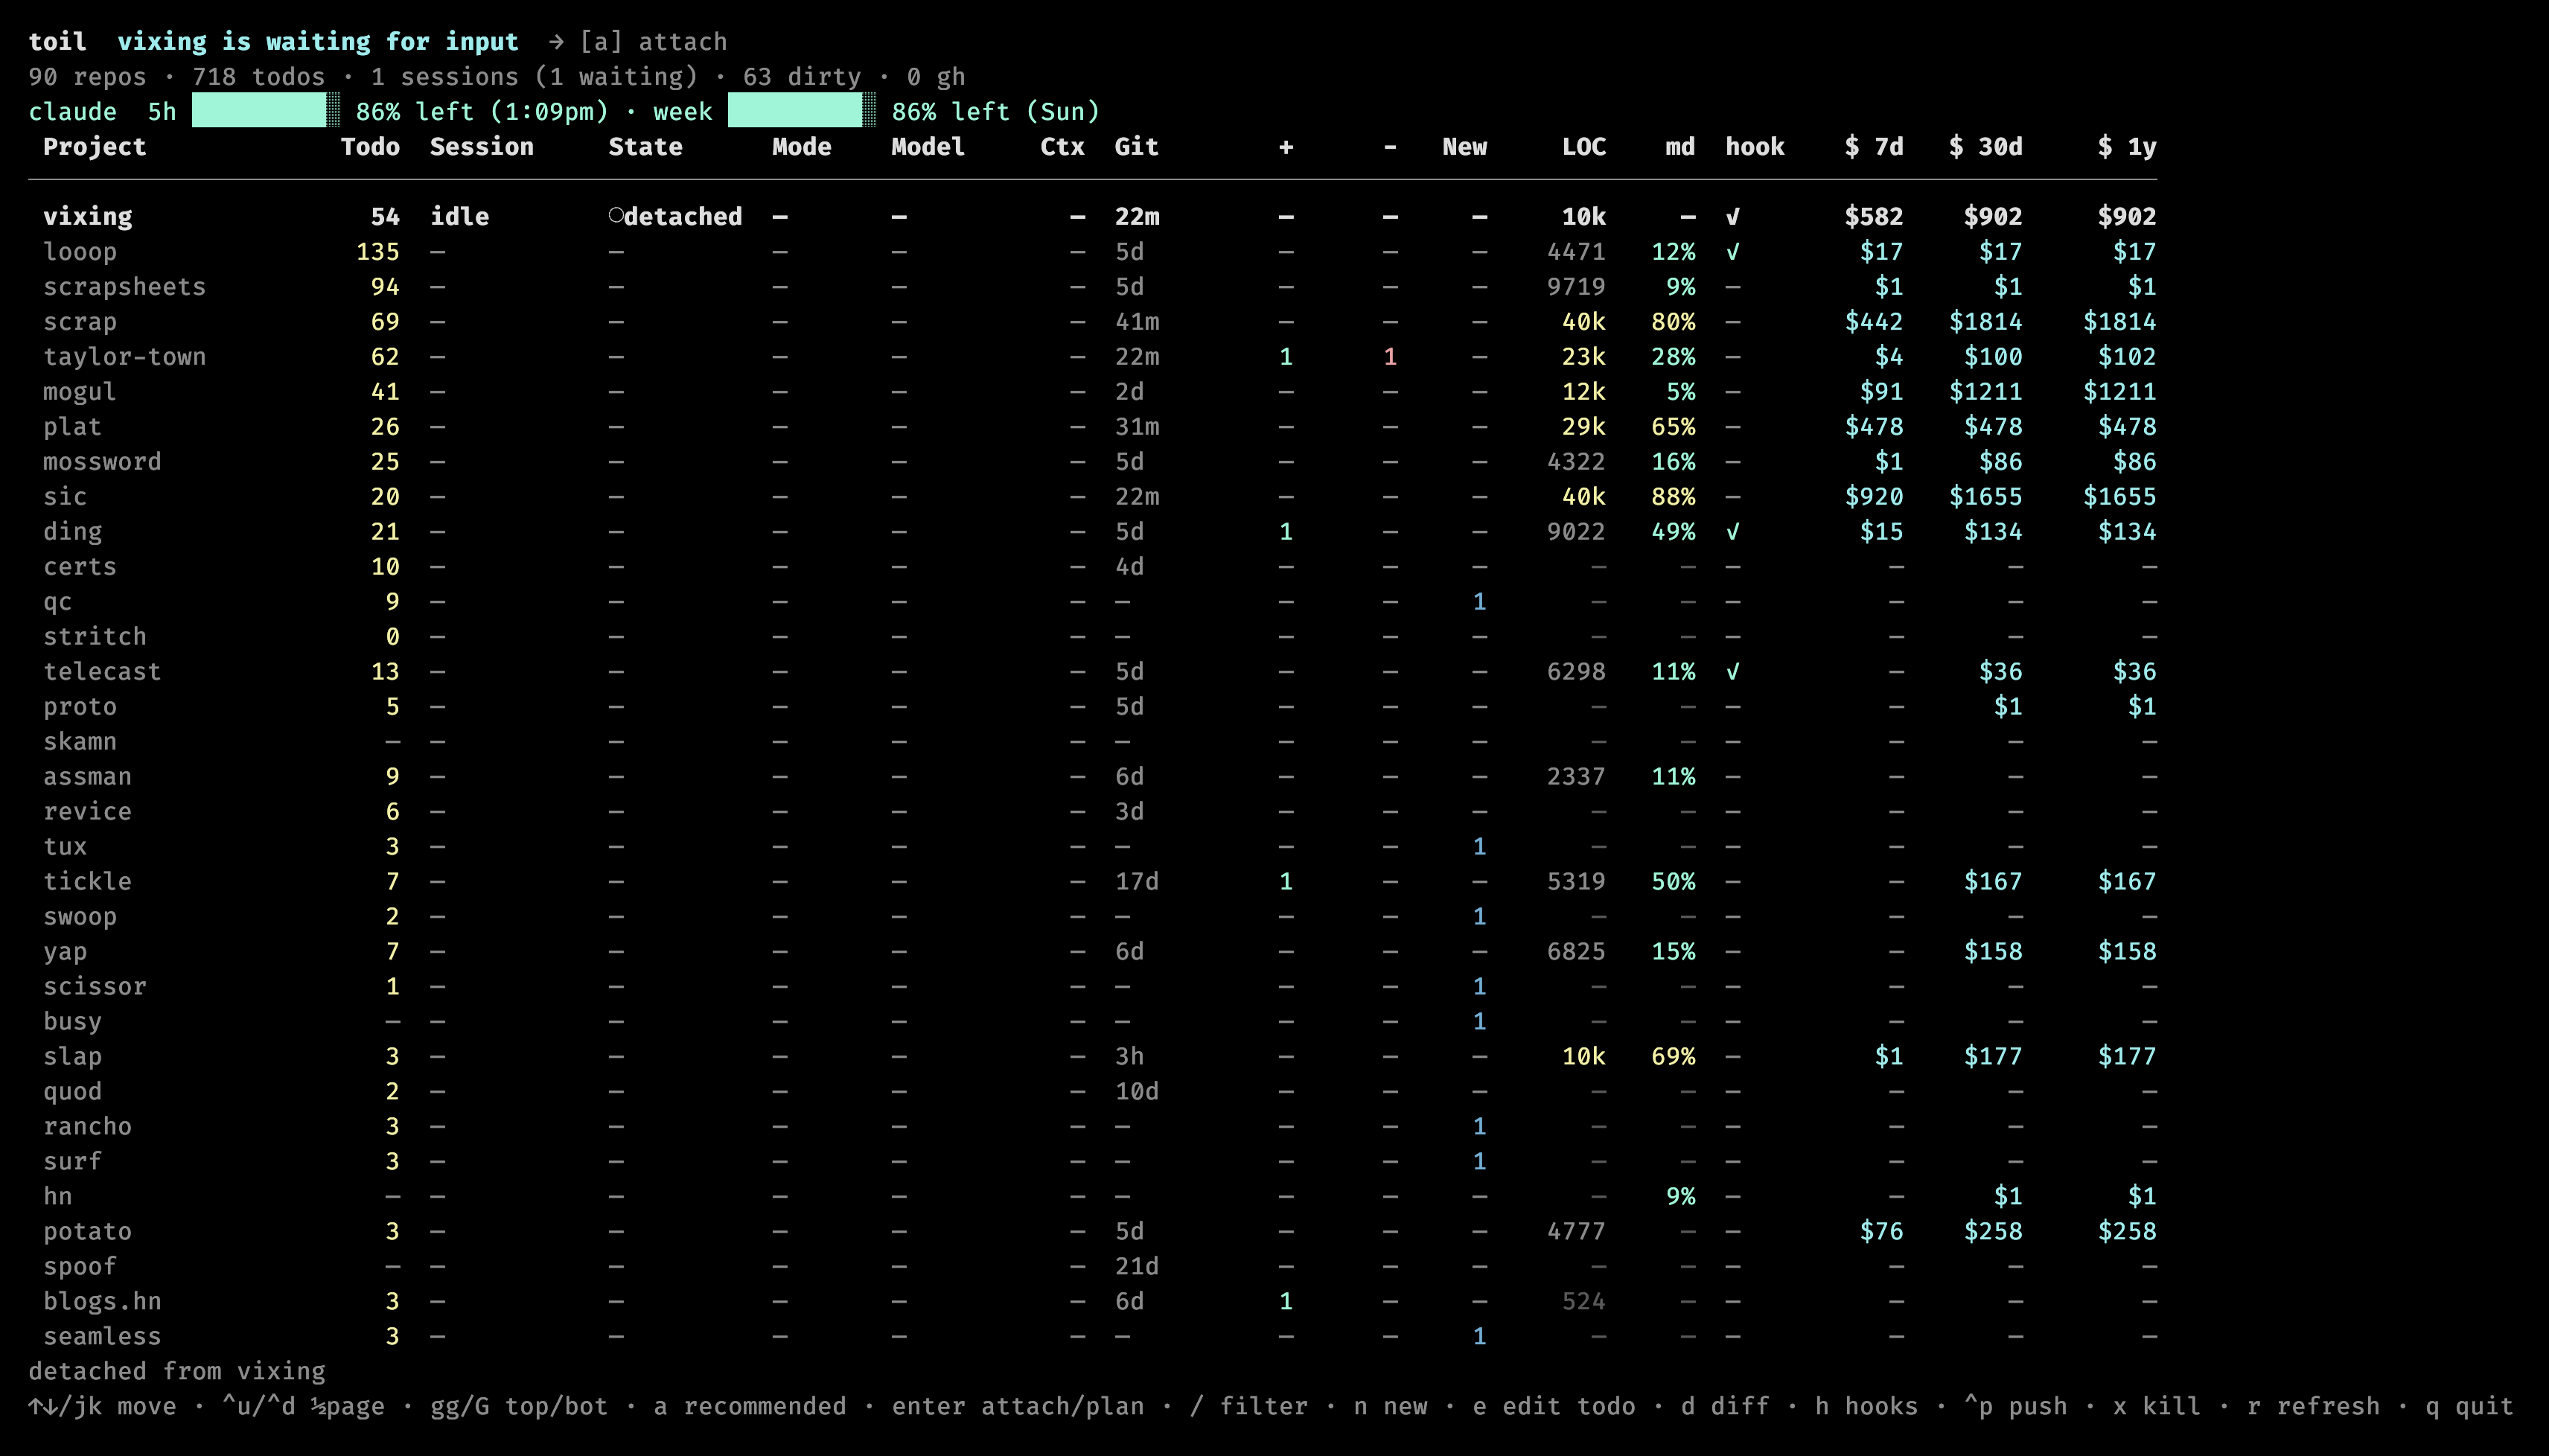Click the '/ filter' shortcut hint
Image resolution: width=2549 pixels, height=1456 pixels.
click(x=1249, y=1406)
